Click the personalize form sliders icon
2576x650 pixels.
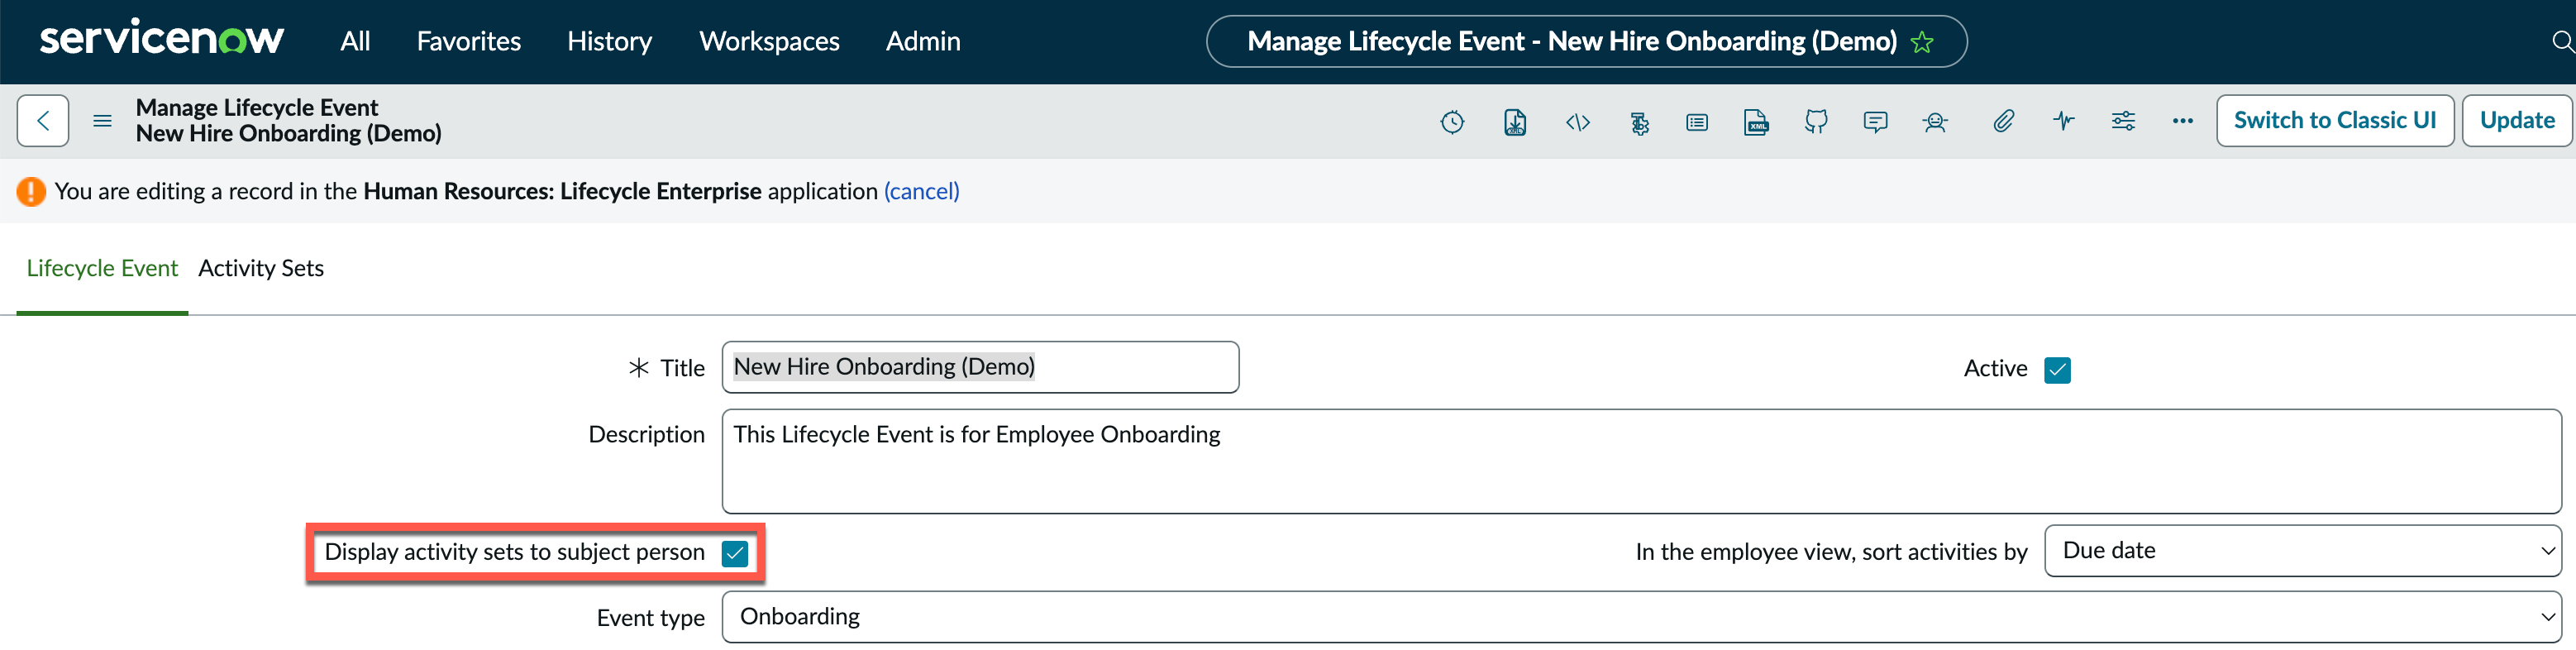[x=2123, y=122]
